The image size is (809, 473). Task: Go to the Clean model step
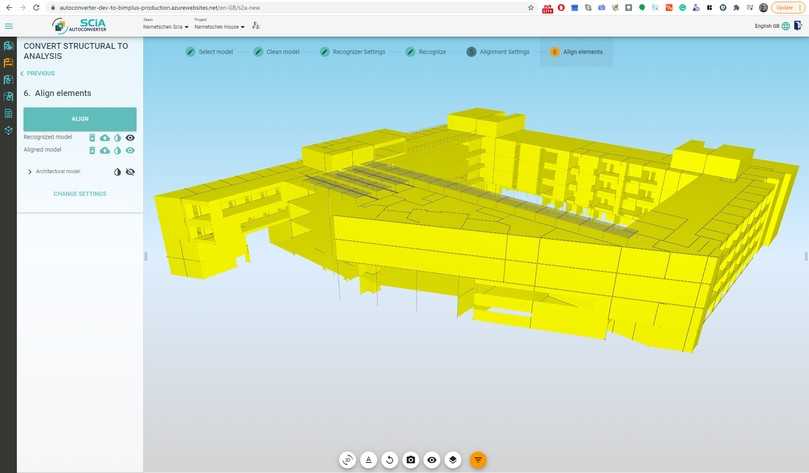click(x=278, y=52)
